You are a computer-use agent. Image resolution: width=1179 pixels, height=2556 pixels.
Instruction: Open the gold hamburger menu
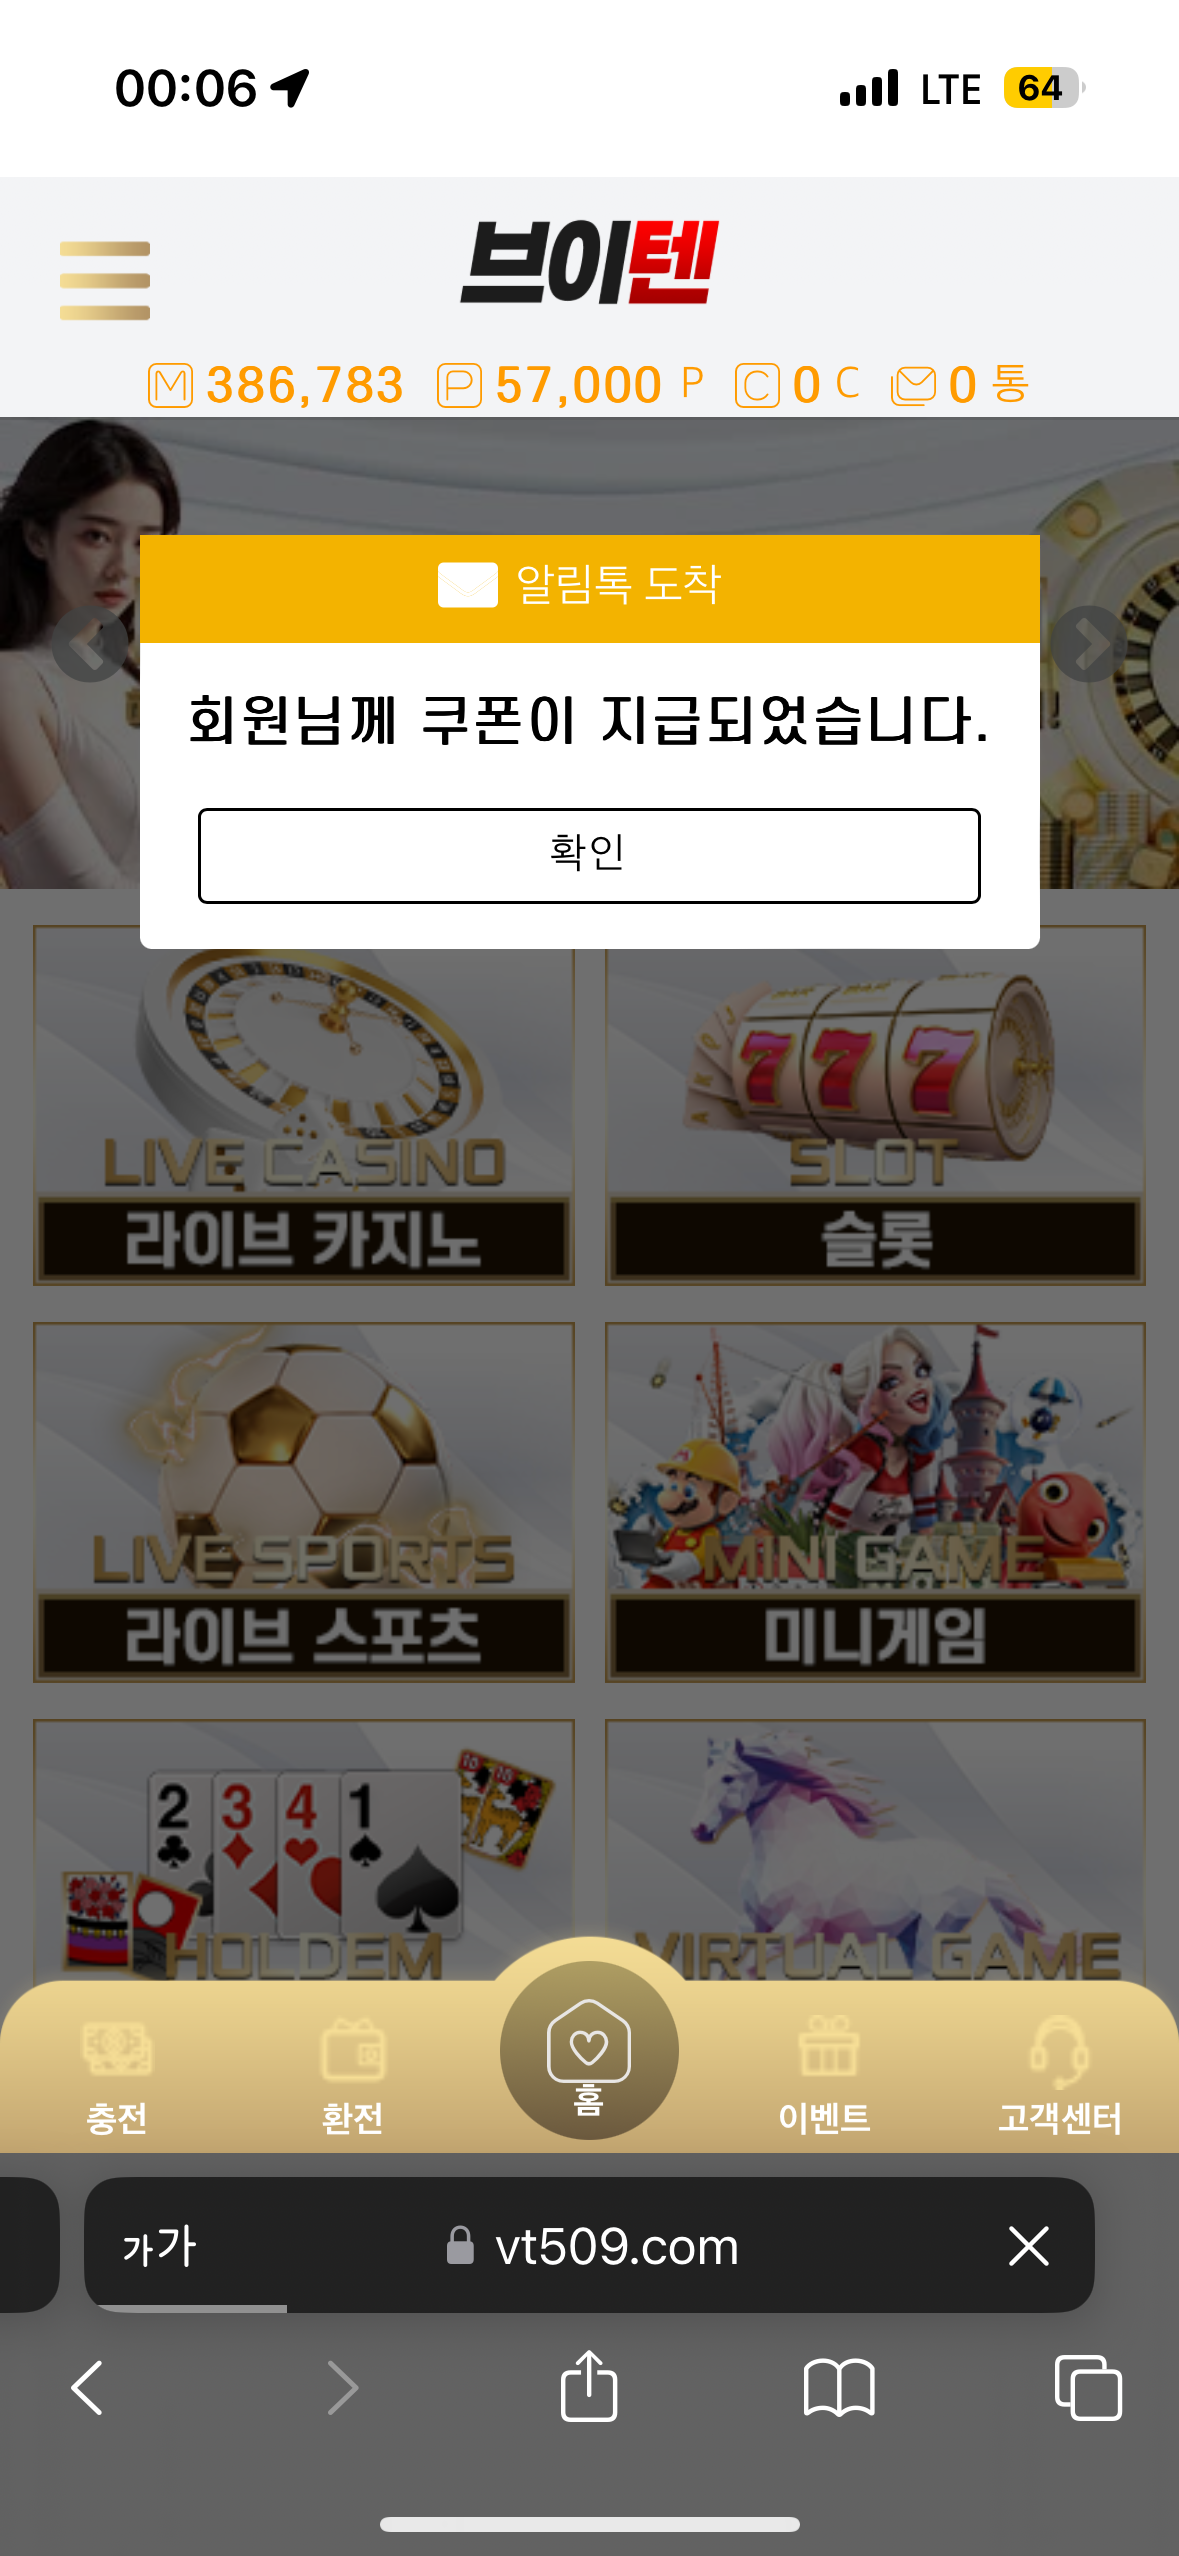pyautogui.click(x=105, y=280)
